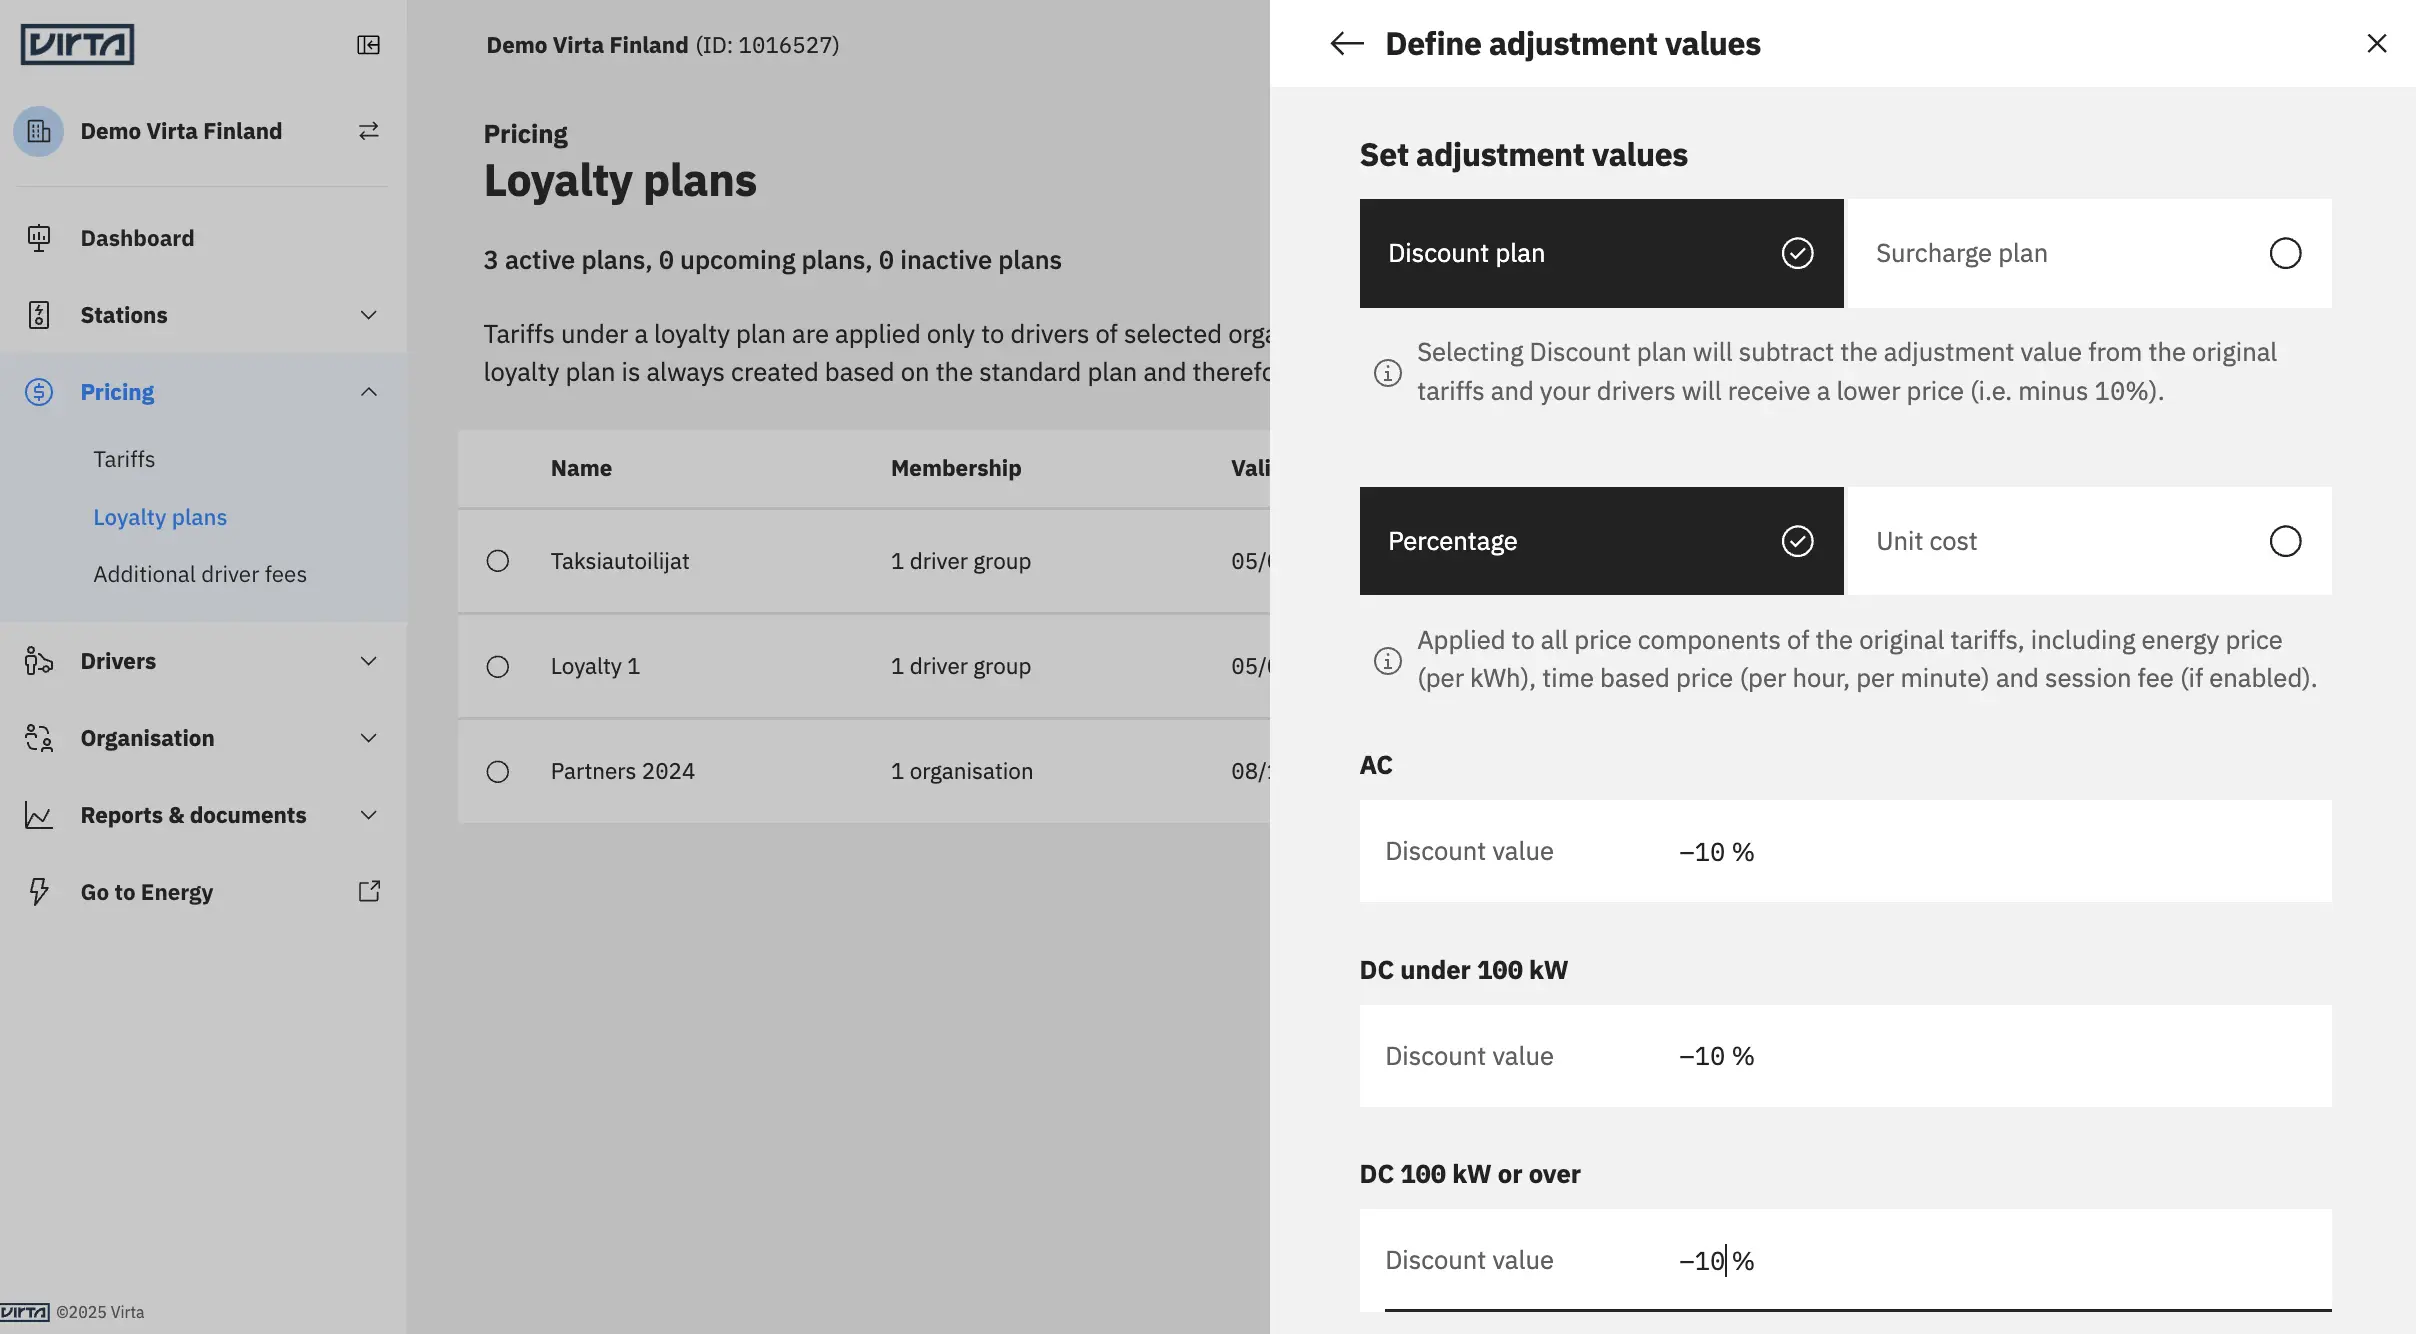Select the Surcharge plan option
2416x1334 pixels.
point(2088,253)
